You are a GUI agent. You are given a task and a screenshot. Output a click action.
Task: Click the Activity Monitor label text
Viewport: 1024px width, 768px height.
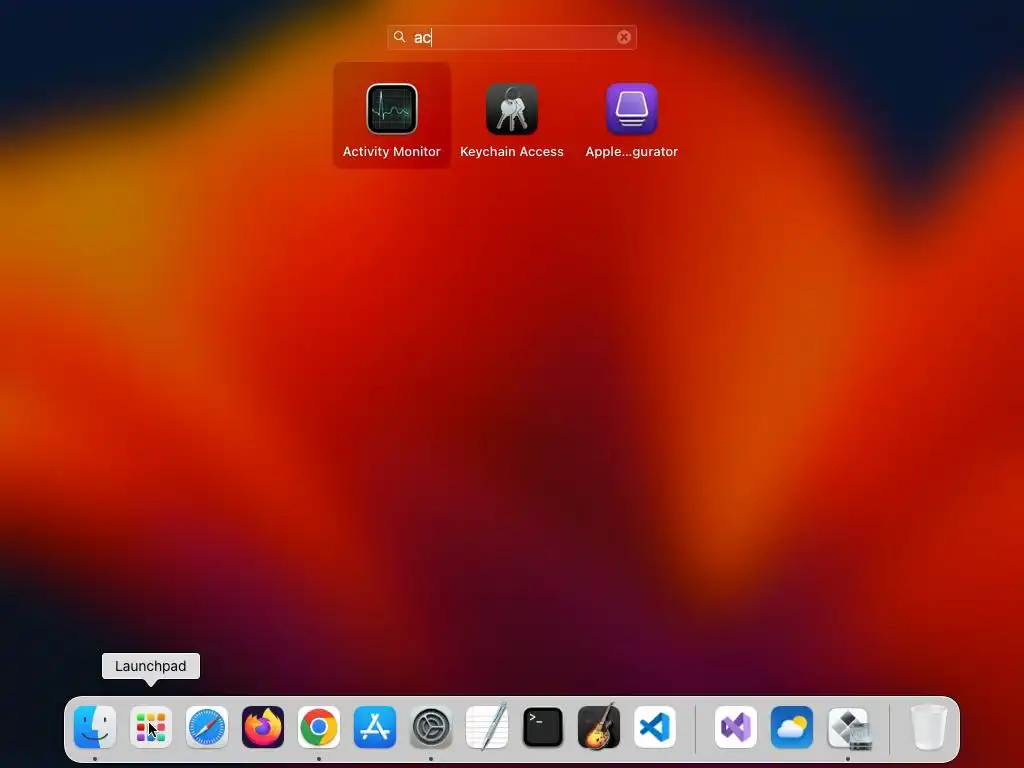[x=392, y=152]
